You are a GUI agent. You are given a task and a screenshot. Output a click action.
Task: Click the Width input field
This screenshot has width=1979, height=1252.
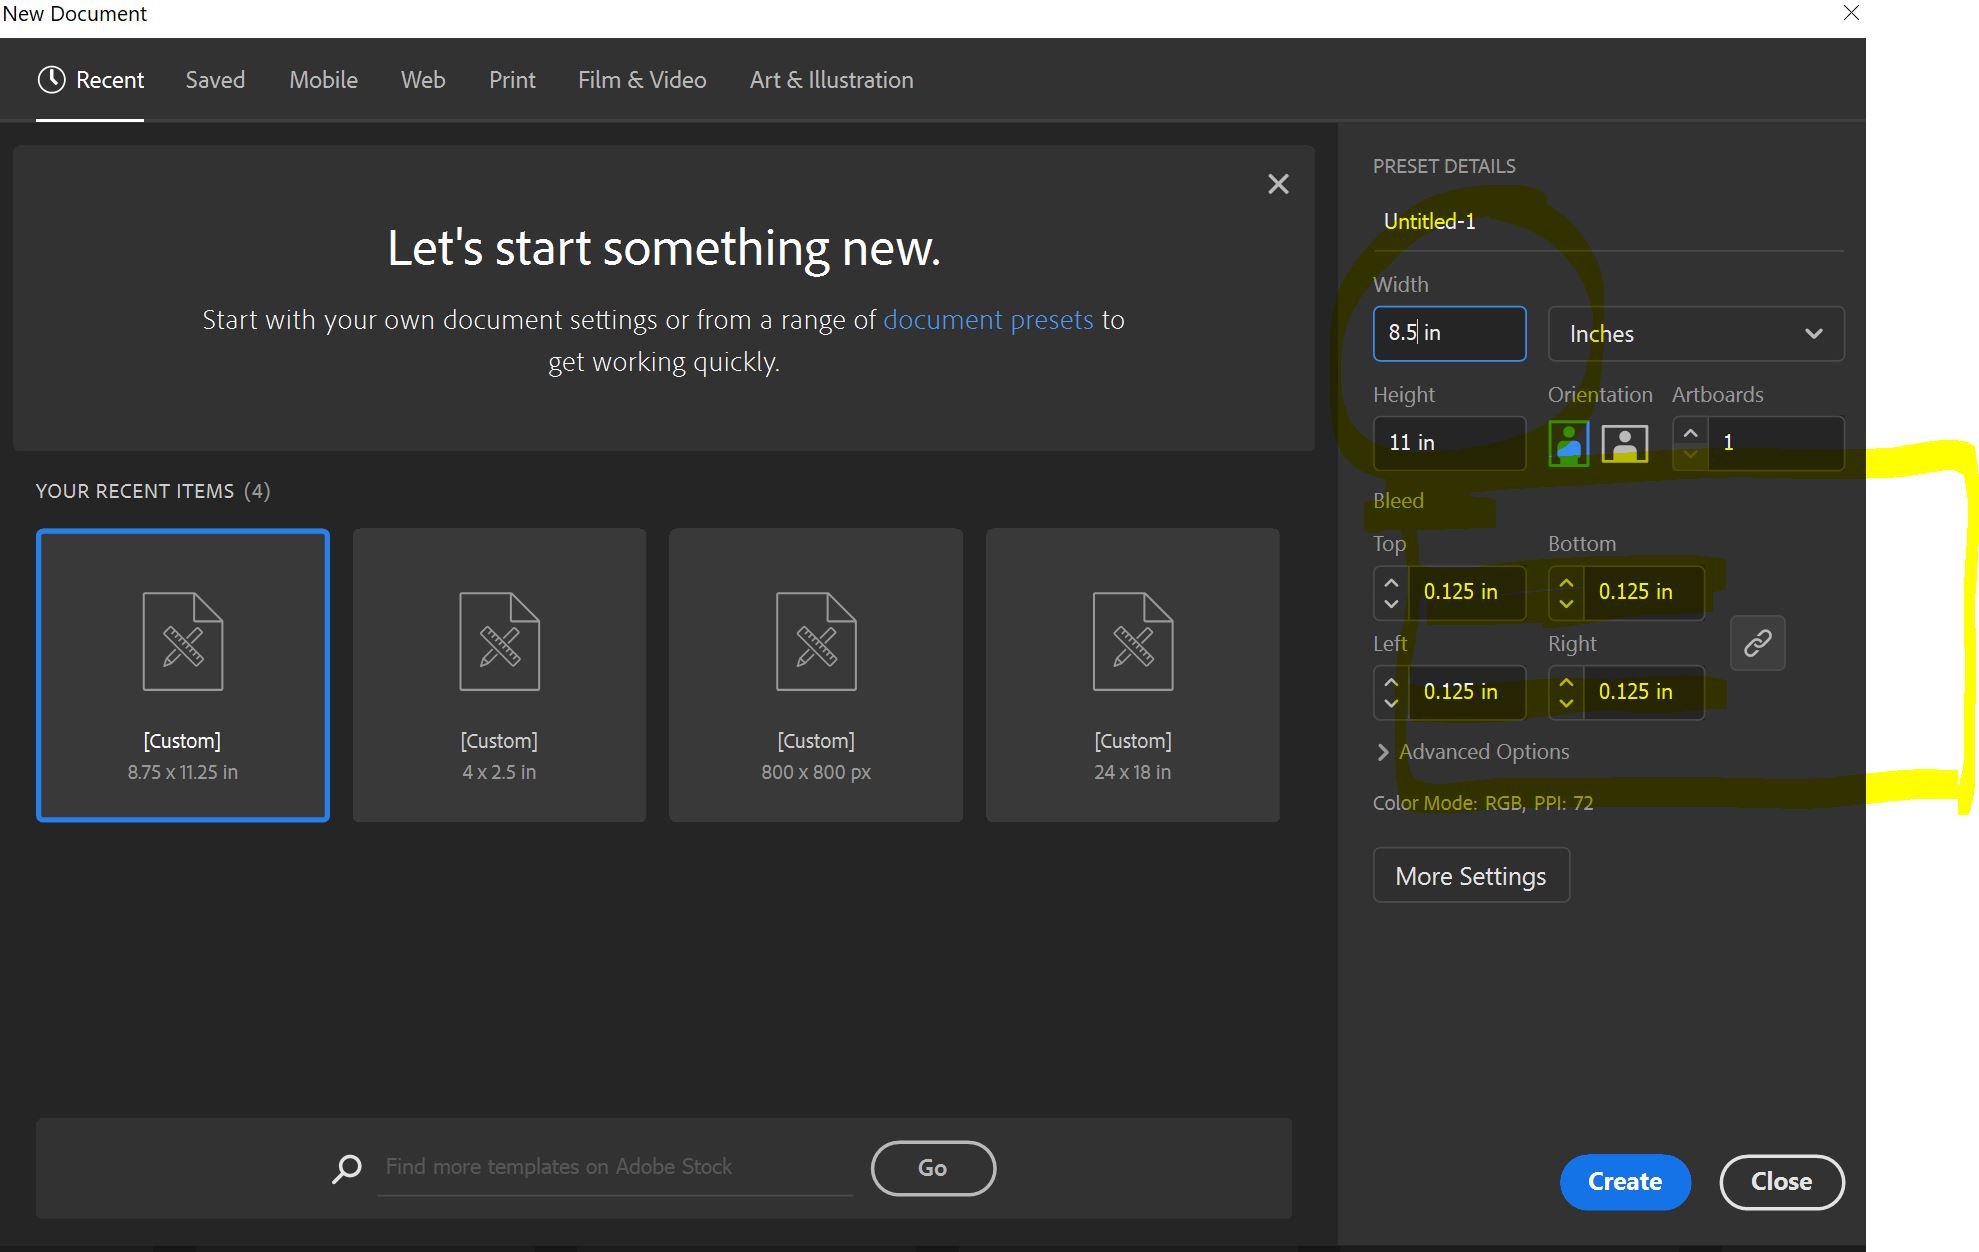pyautogui.click(x=1449, y=333)
